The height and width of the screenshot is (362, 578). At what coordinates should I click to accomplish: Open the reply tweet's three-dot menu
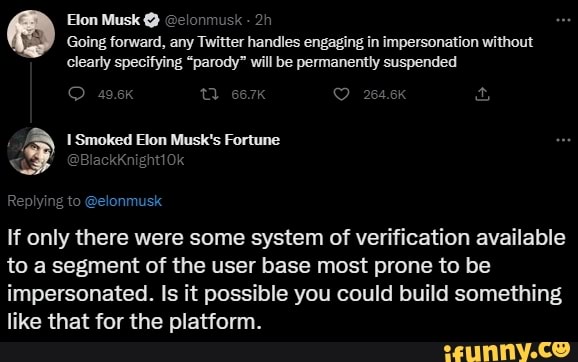tap(563, 140)
